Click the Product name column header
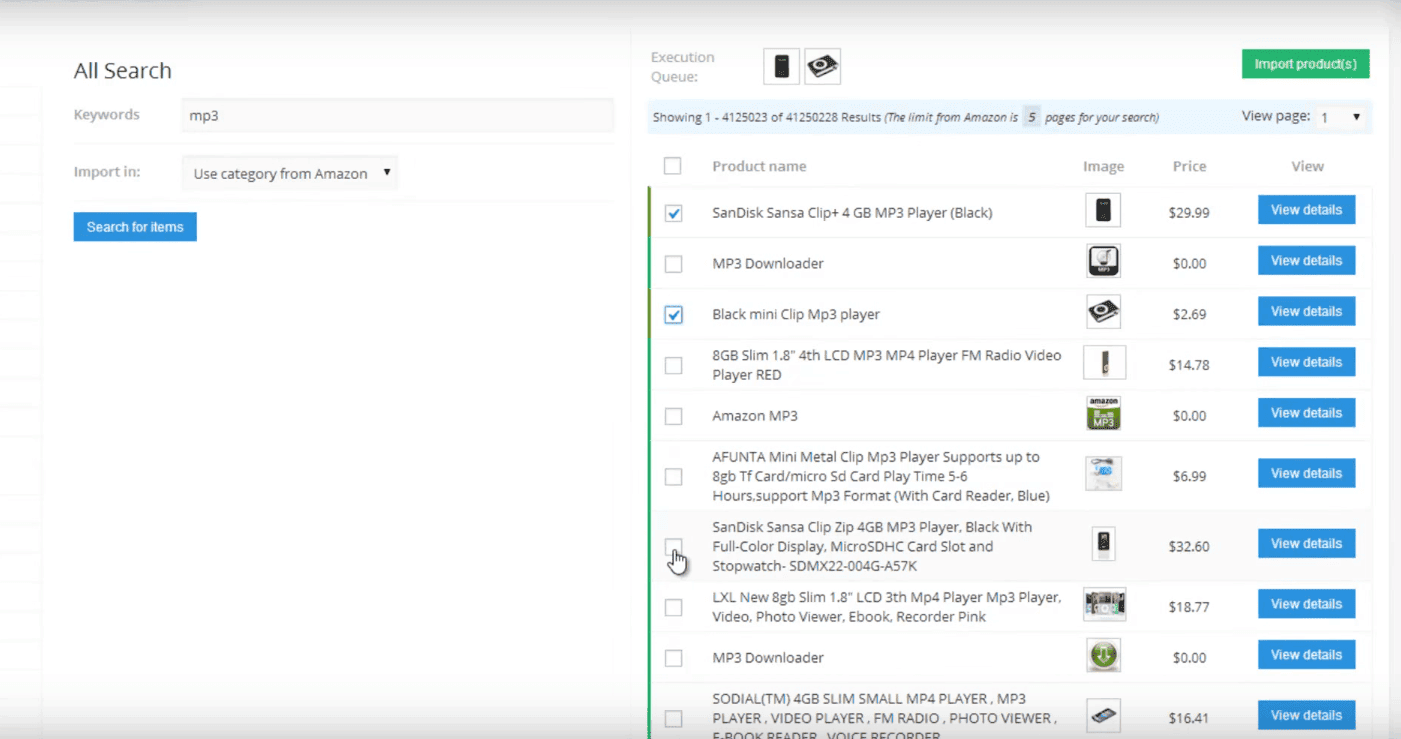The width and height of the screenshot is (1401, 739). point(759,166)
